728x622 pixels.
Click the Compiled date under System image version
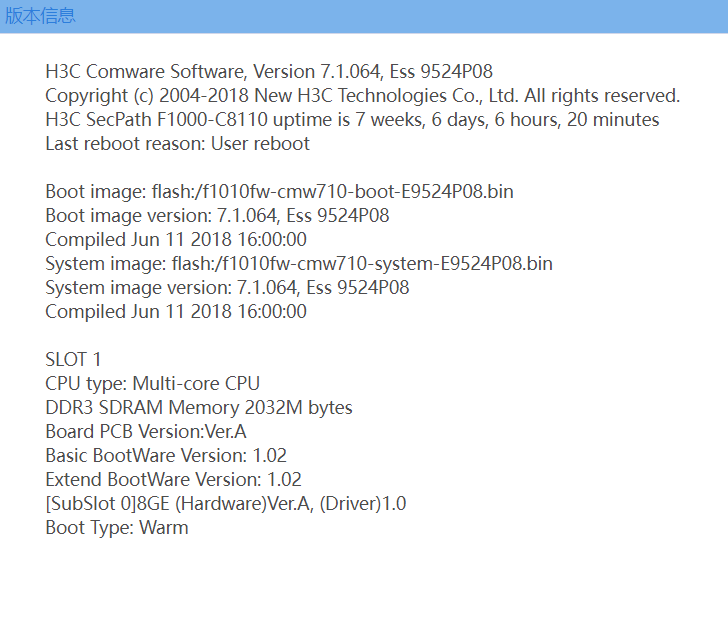tap(175, 312)
